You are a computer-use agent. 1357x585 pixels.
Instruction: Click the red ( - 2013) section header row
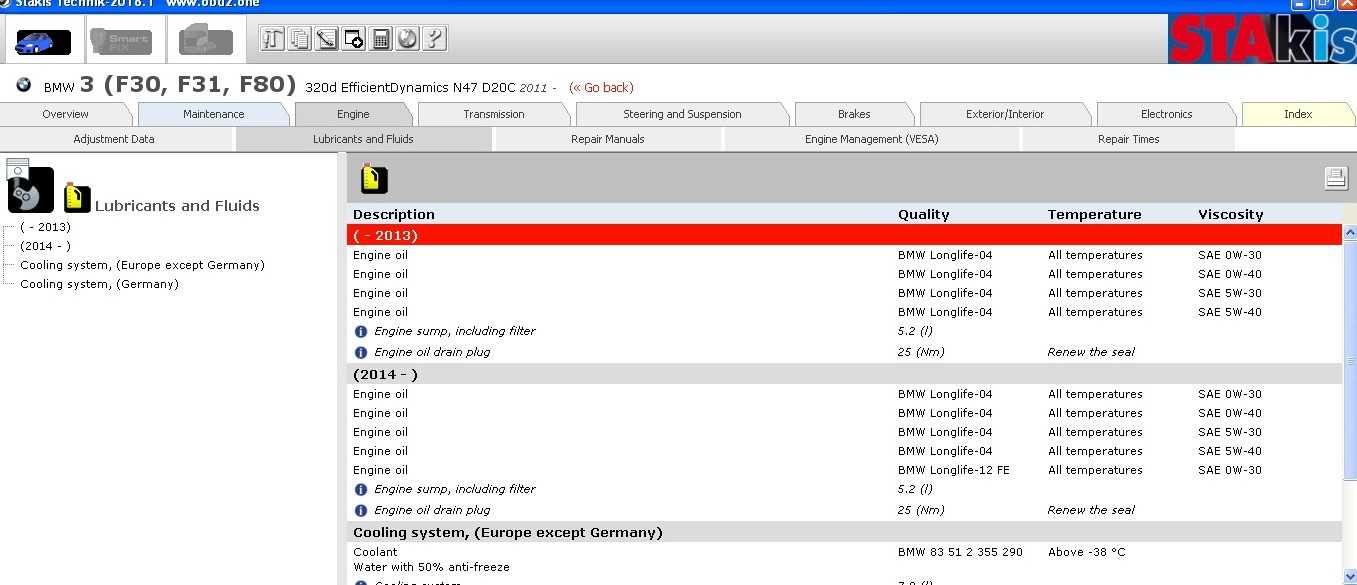(844, 235)
